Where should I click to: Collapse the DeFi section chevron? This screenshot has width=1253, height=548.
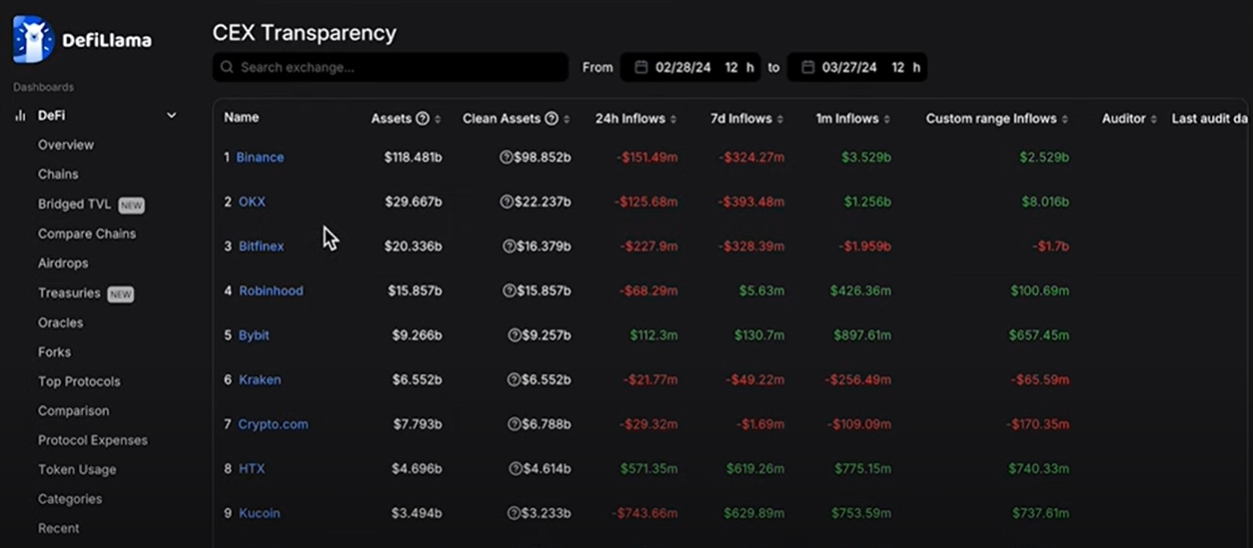pyautogui.click(x=171, y=116)
